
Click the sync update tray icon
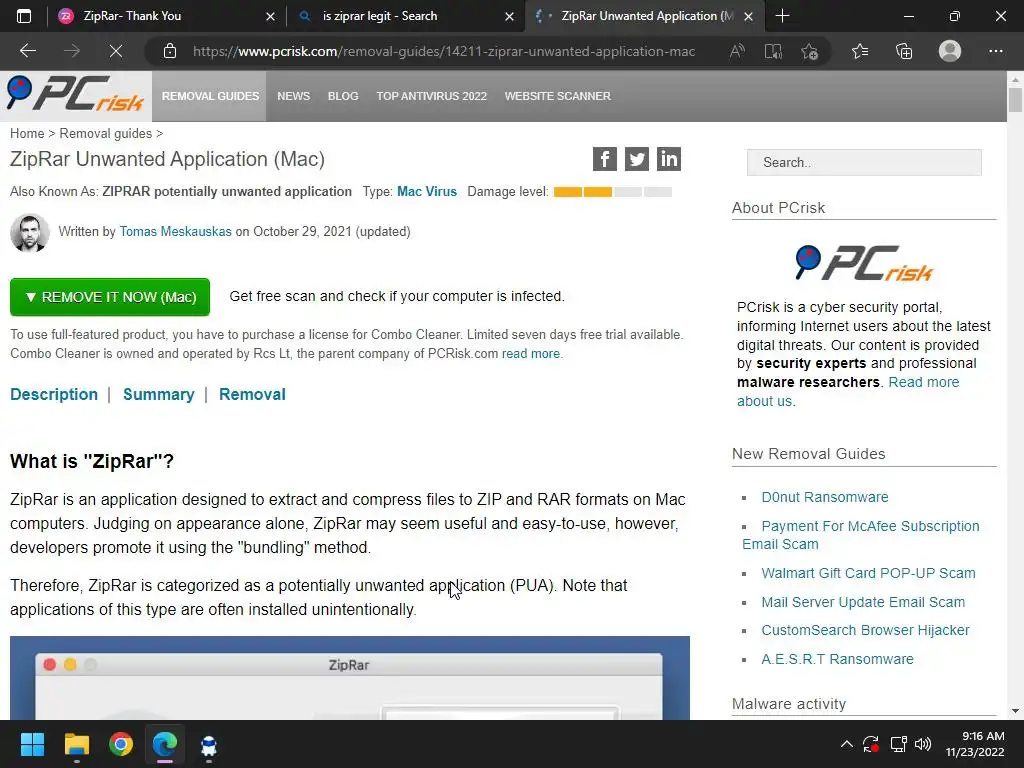(x=871, y=744)
